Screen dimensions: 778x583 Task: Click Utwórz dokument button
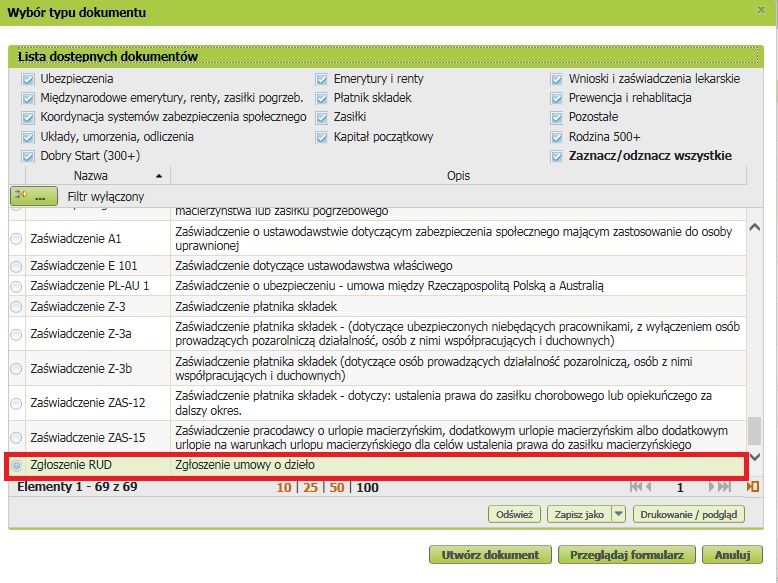pos(490,555)
